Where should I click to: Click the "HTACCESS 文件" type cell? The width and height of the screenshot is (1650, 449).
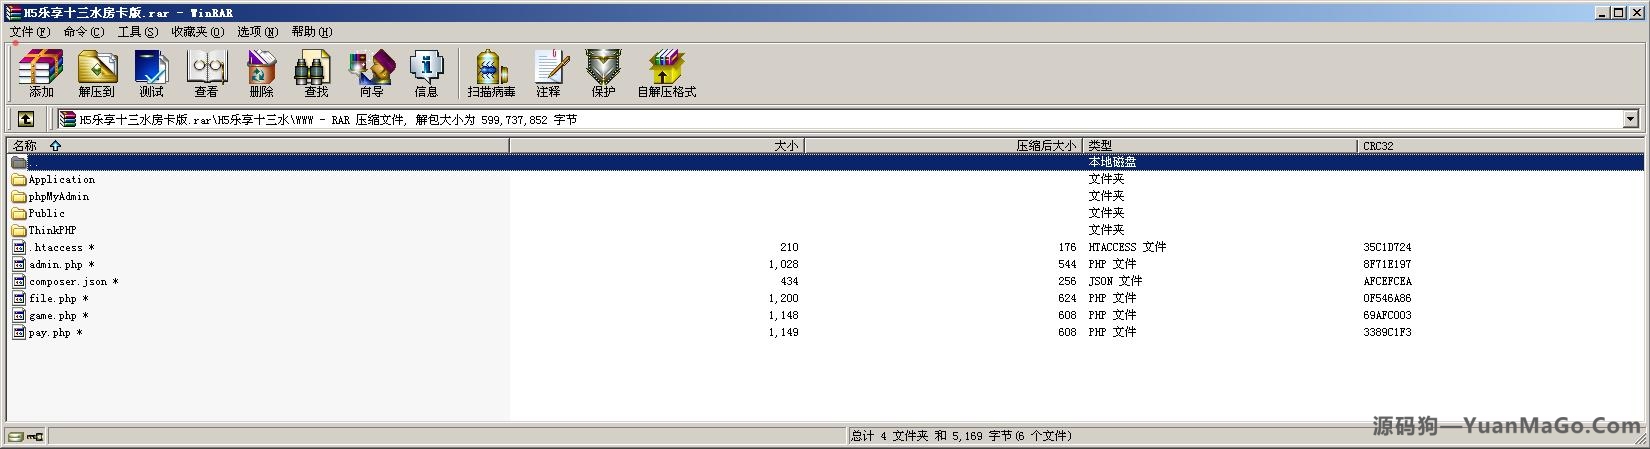coord(1127,248)
